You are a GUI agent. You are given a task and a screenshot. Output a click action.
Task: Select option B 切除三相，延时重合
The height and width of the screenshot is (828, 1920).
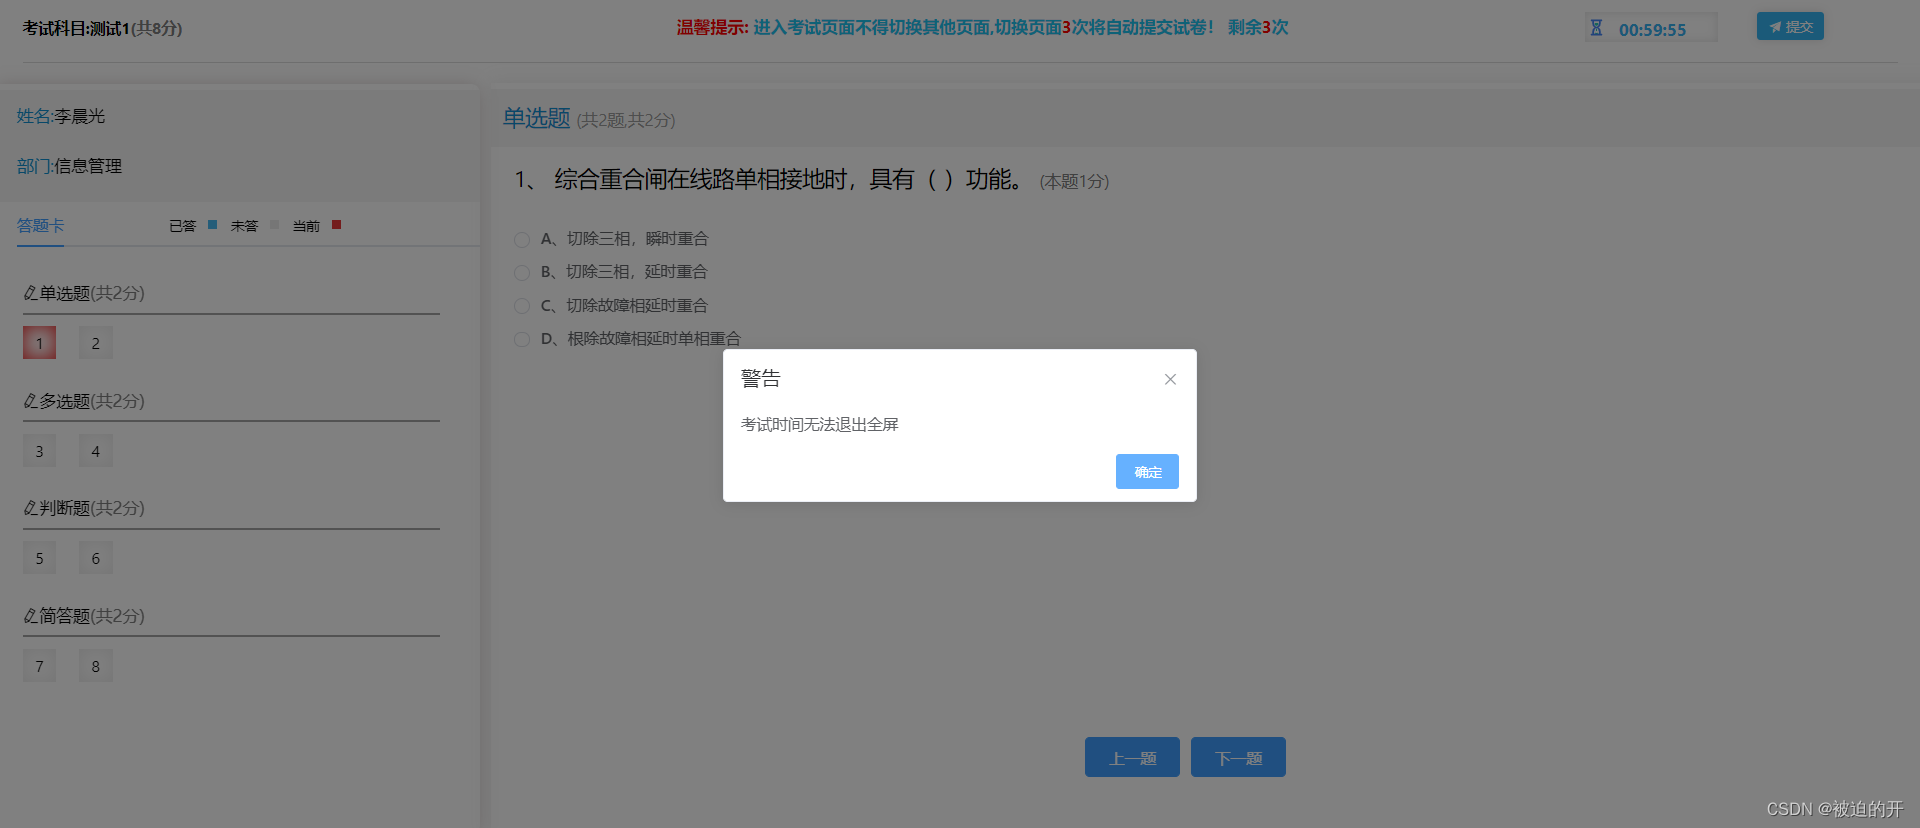click(x=522, y=272)
